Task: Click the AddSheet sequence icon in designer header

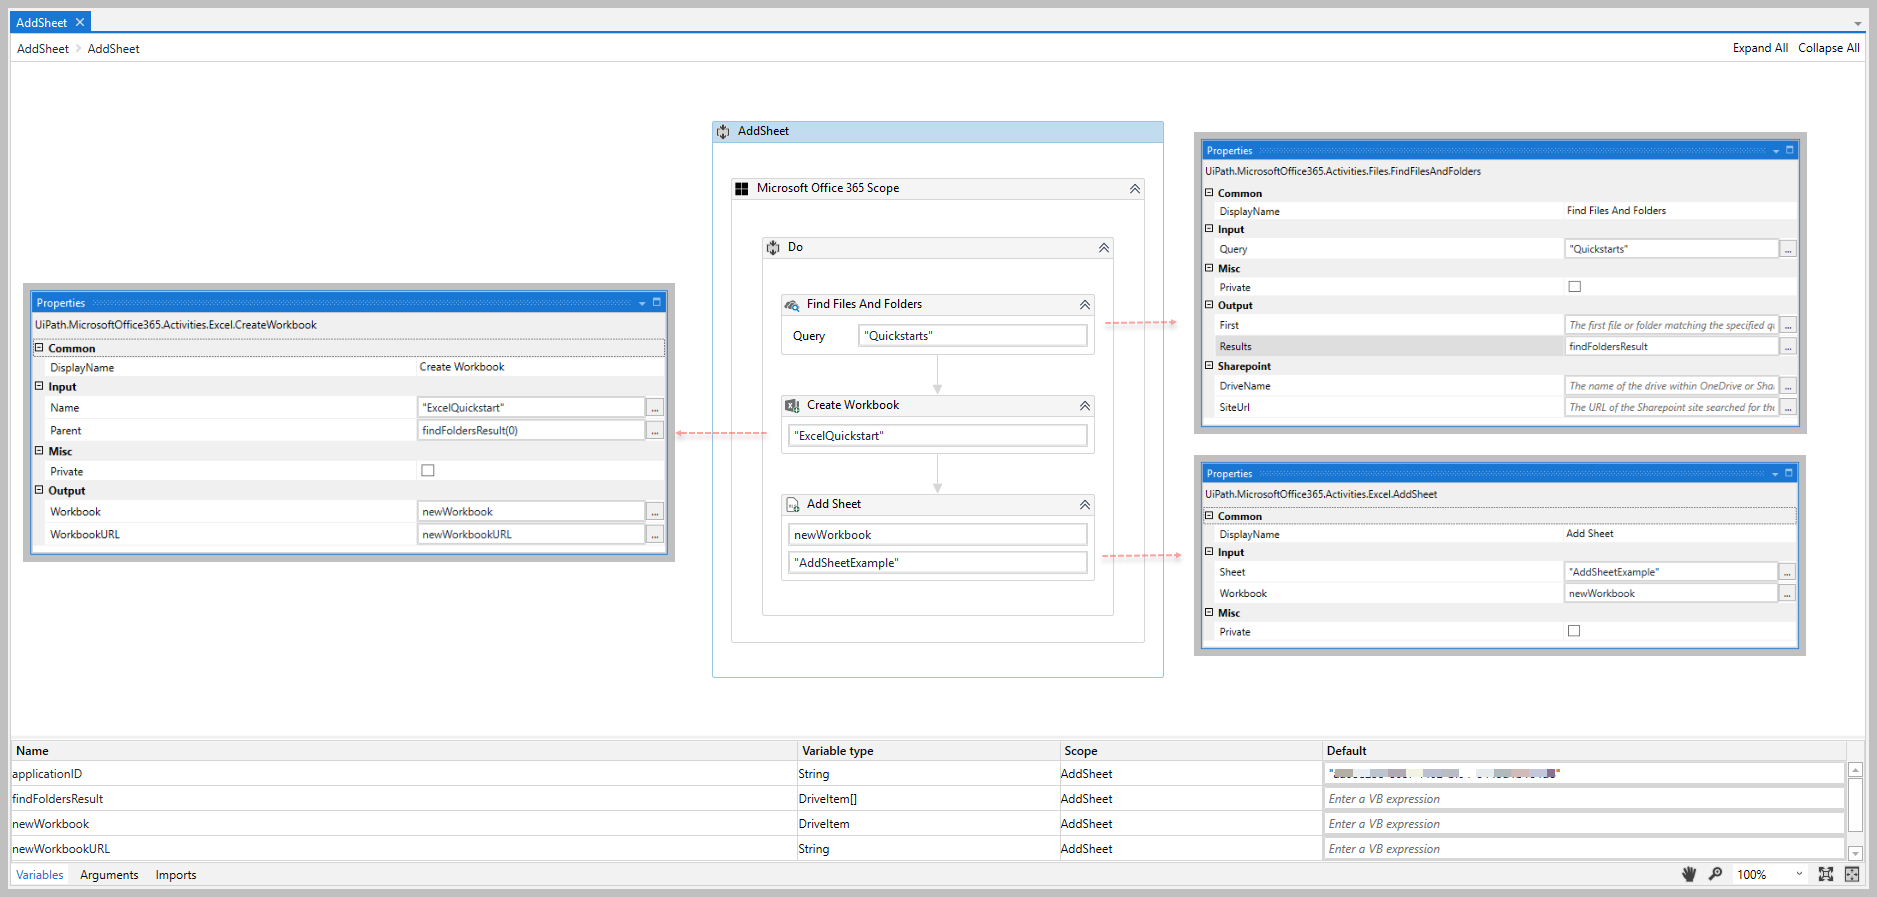Action: (723, 132)
